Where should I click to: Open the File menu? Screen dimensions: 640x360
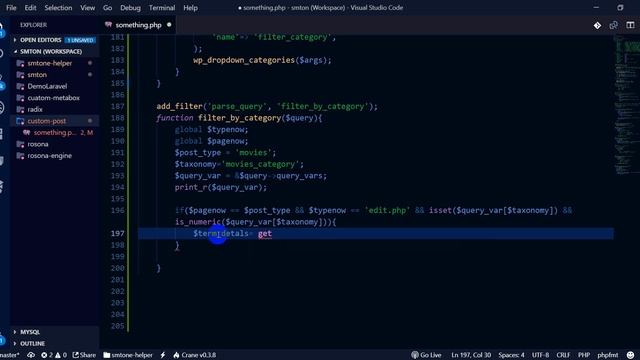11,8
